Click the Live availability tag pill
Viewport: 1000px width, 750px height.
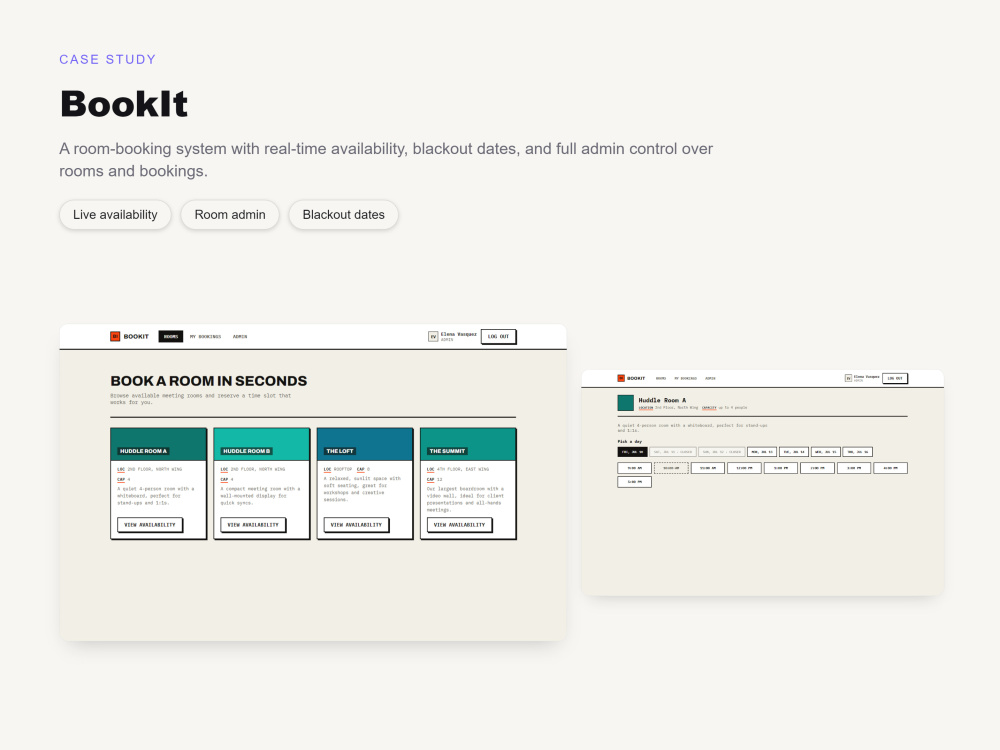(x=115, y=215)
